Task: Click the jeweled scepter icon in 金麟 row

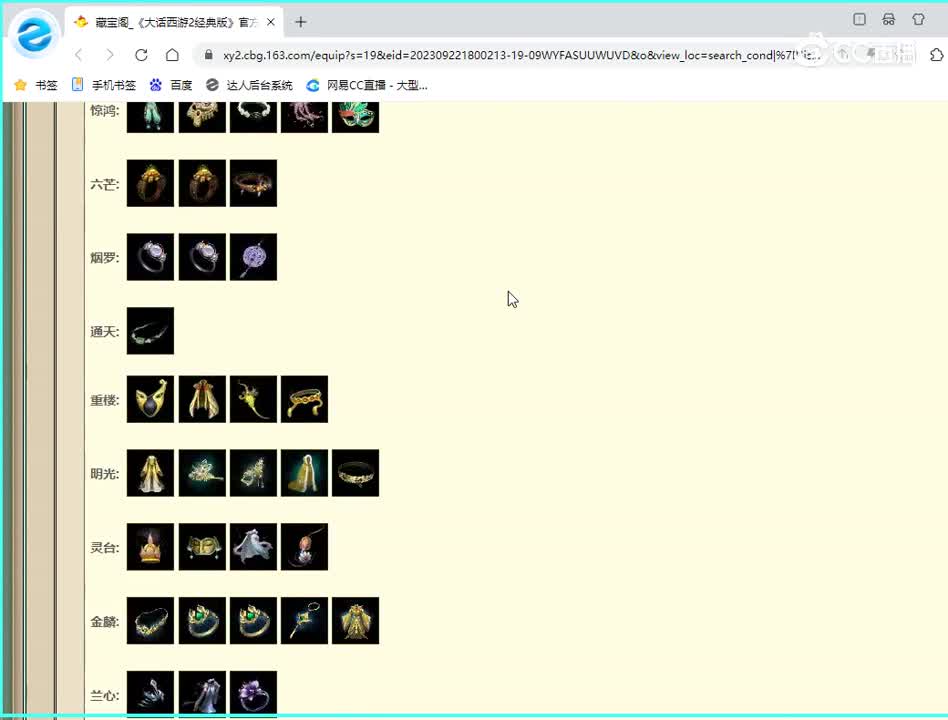Action: pos(304,621)
